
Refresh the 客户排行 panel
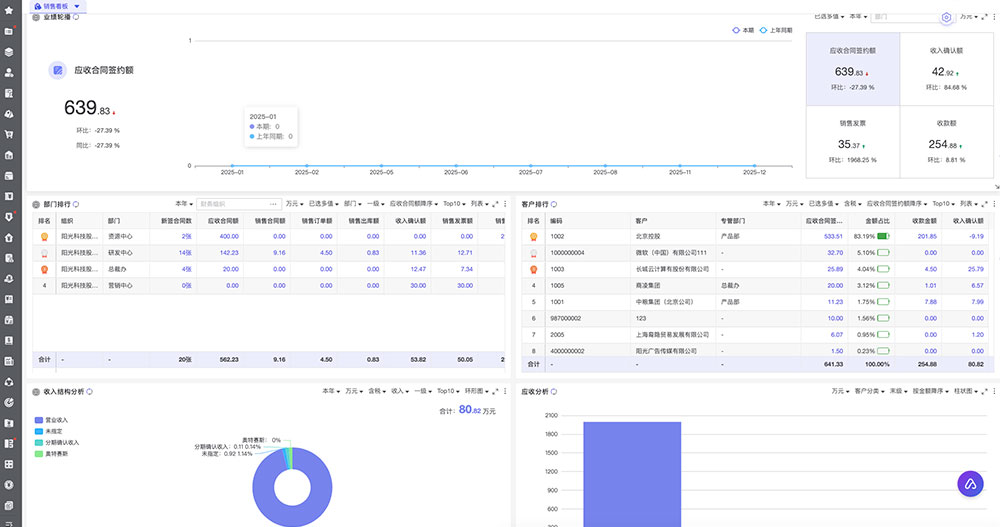click(554, 203)
